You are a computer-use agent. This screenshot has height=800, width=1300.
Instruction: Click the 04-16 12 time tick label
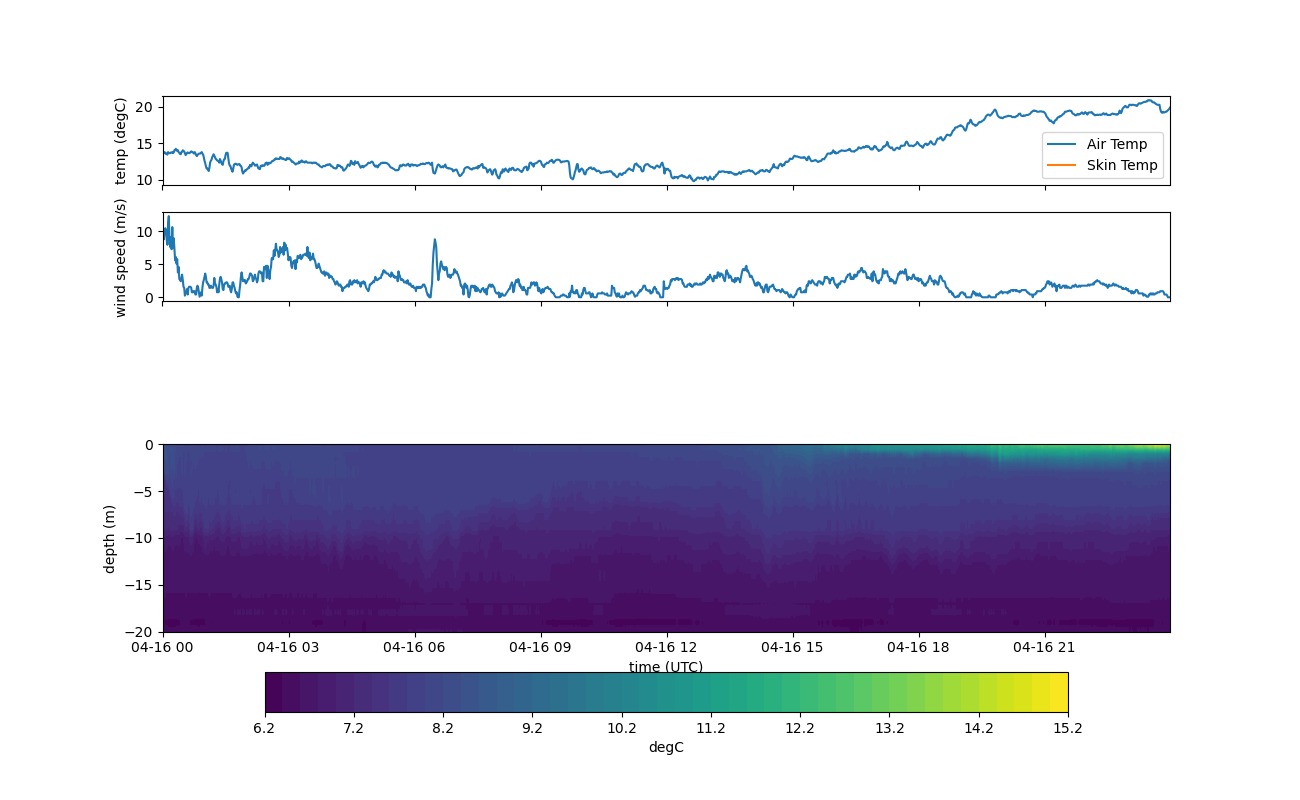pos(667,647)
